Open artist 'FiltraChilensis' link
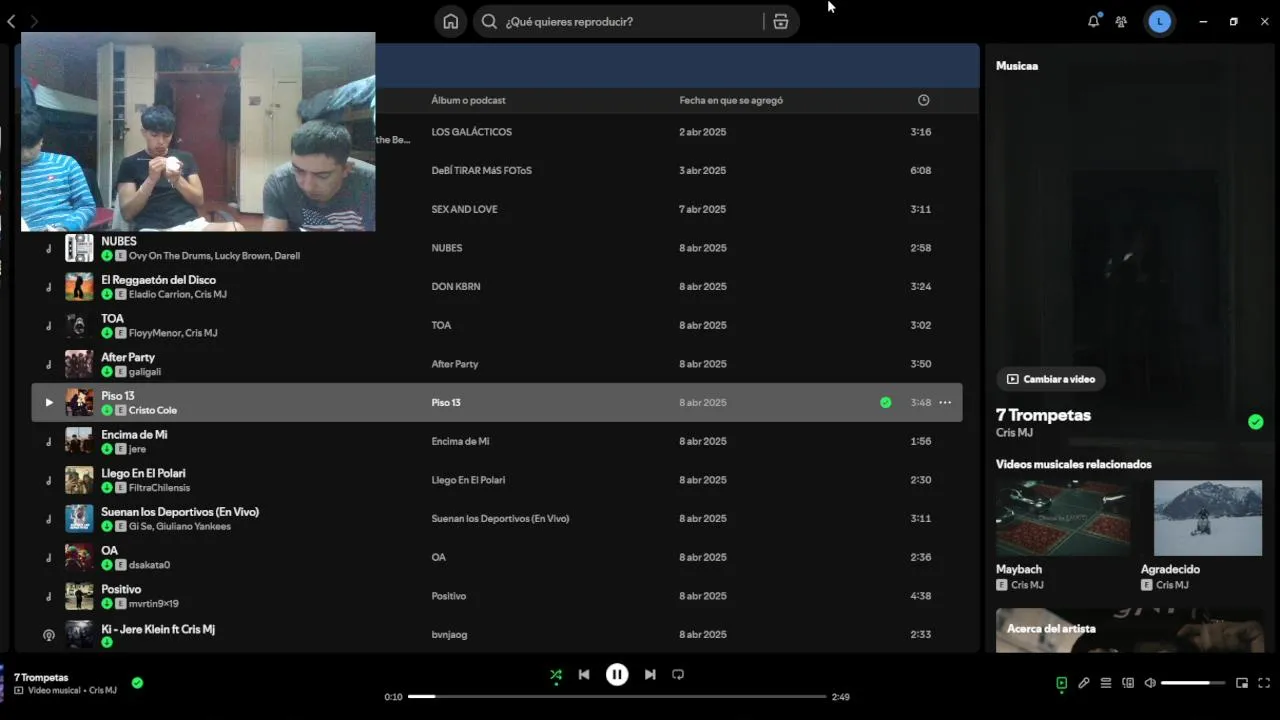This screenshot has width=1280, height=720. [159, 488]
